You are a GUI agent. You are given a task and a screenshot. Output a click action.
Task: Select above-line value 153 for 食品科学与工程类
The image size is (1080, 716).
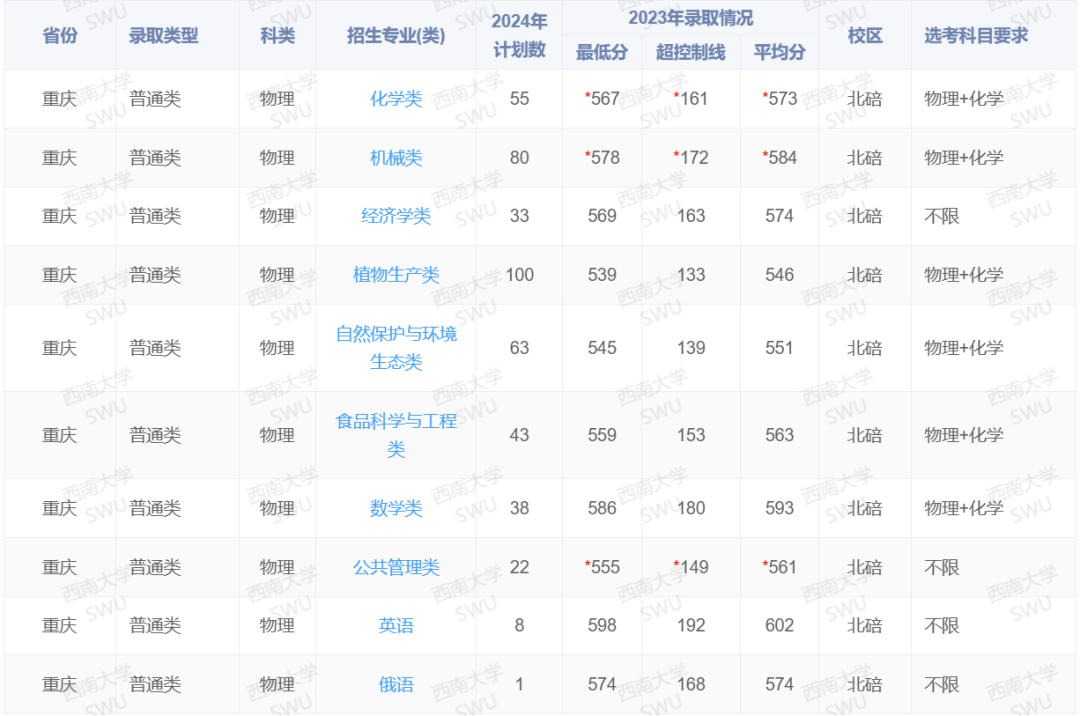(691, 435)
